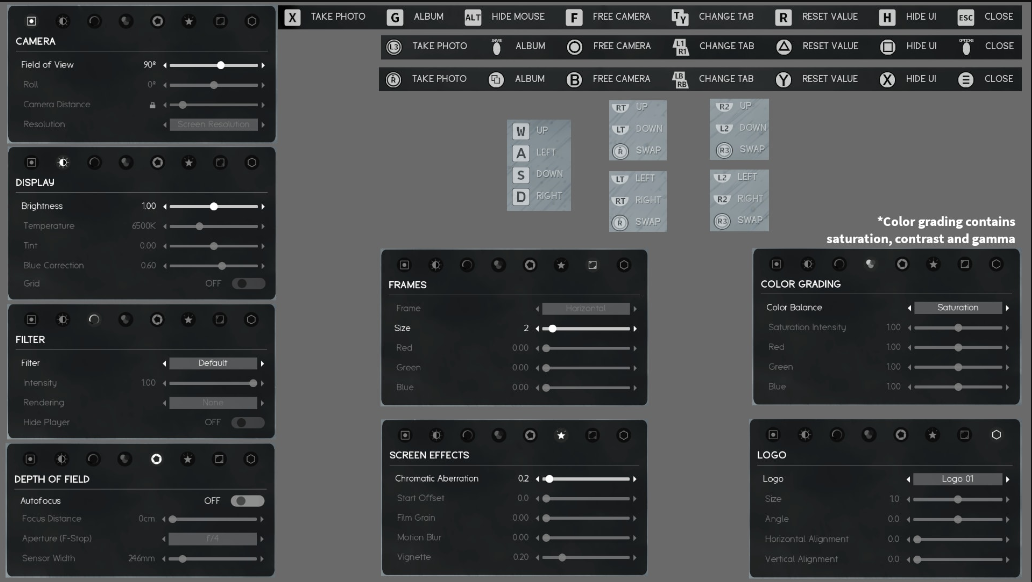
Task: Click the triangle button icon beside Reset Value
Action: pos(783,46)
